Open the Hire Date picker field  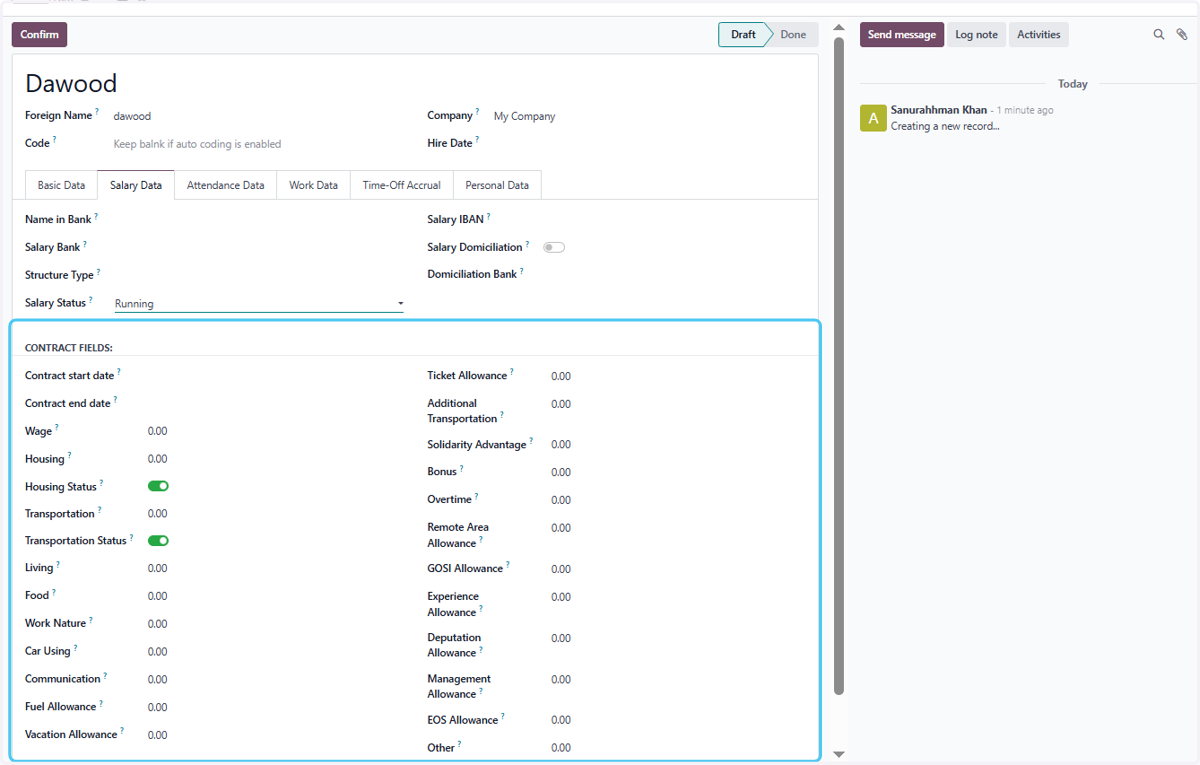click(648, 143)
